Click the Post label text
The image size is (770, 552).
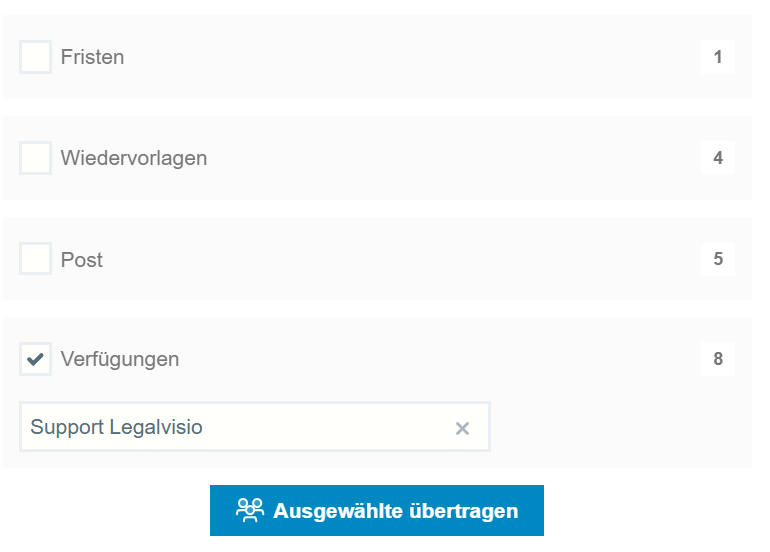(x=82, y=259)
